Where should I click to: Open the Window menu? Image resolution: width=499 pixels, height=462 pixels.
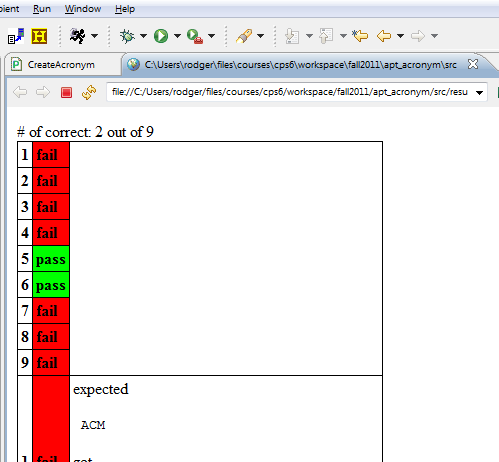(83, 9)
